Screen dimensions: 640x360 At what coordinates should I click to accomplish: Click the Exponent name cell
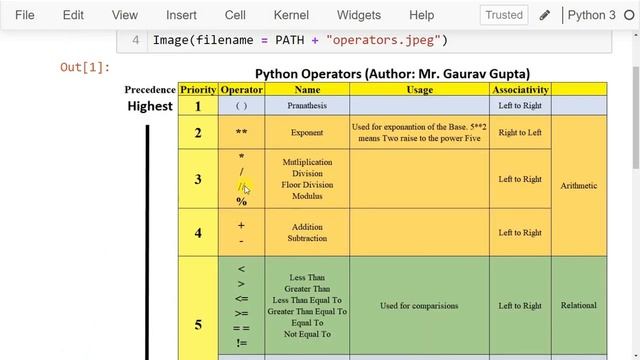pyautogui.click(x=307, y=133)
